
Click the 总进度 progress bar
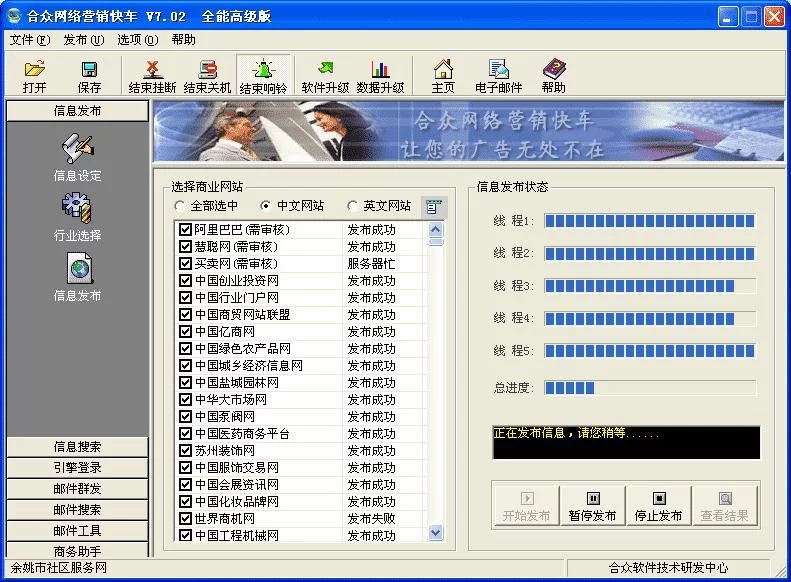pos(650,388)
